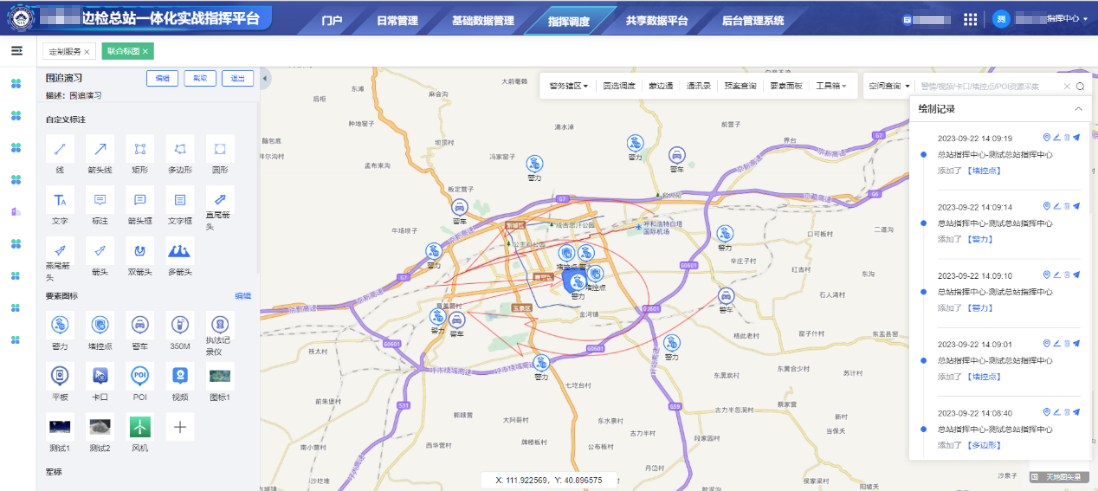This screenshot has height=491, width=1098.
Task: Close the 联合标图 tab
Action: 145,51
